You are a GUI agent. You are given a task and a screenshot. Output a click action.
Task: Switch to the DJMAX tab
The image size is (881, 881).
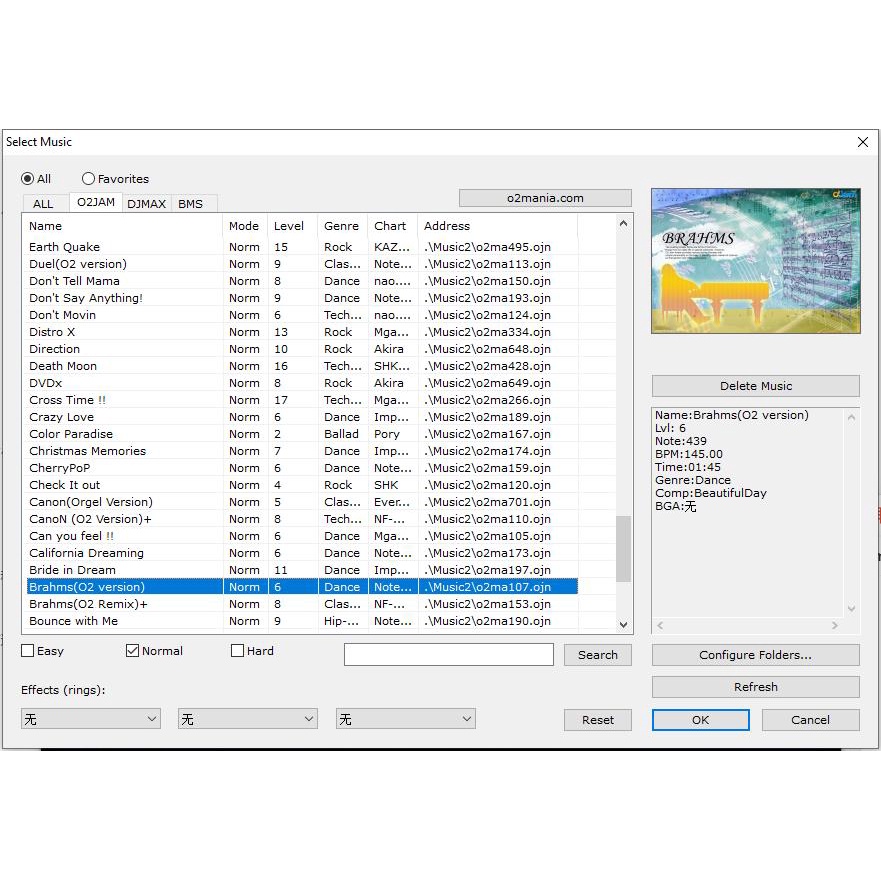(x=147, y=204)
